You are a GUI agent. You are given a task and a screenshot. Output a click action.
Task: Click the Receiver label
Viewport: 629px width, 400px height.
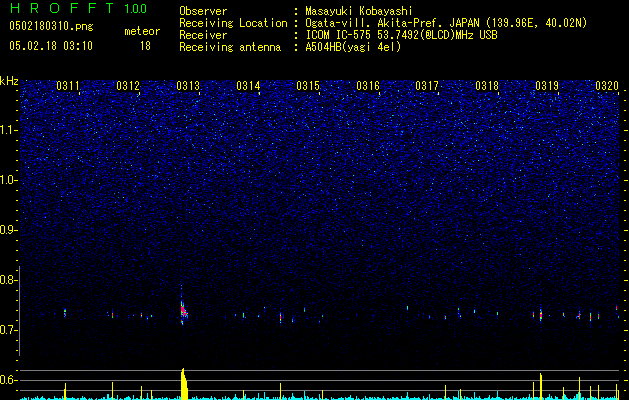click(203, 35)
